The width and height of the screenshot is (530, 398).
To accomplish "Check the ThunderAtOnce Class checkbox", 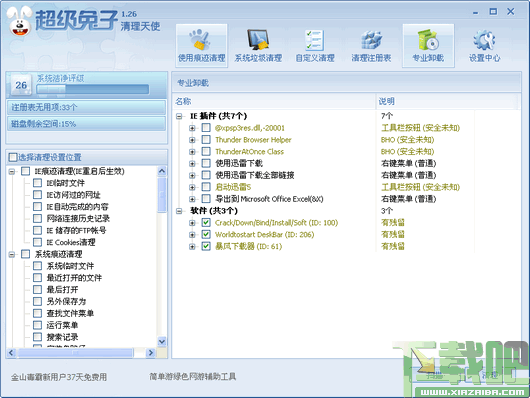I will click(206, 151).
